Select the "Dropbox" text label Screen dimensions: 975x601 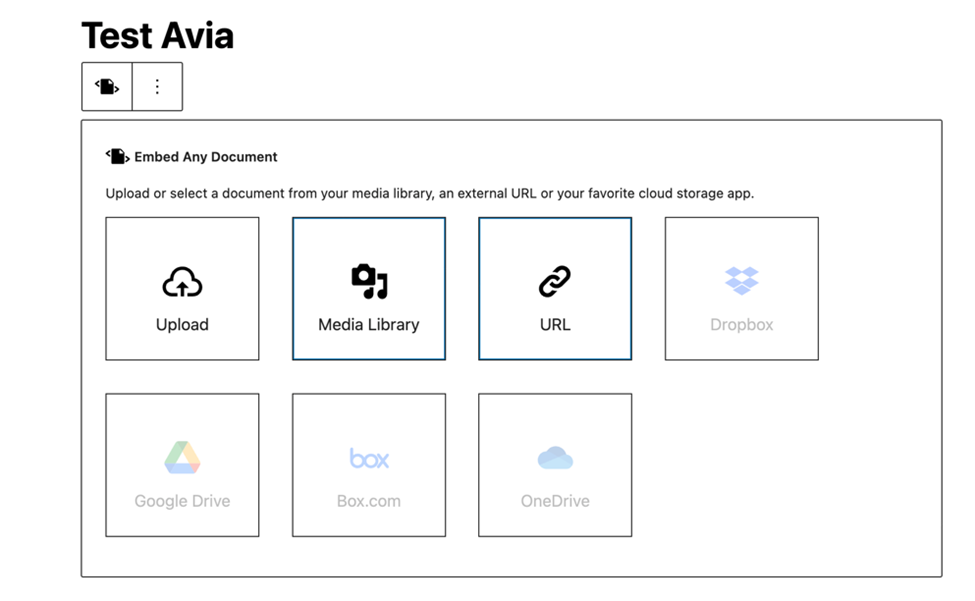click(x=741, y=325)
